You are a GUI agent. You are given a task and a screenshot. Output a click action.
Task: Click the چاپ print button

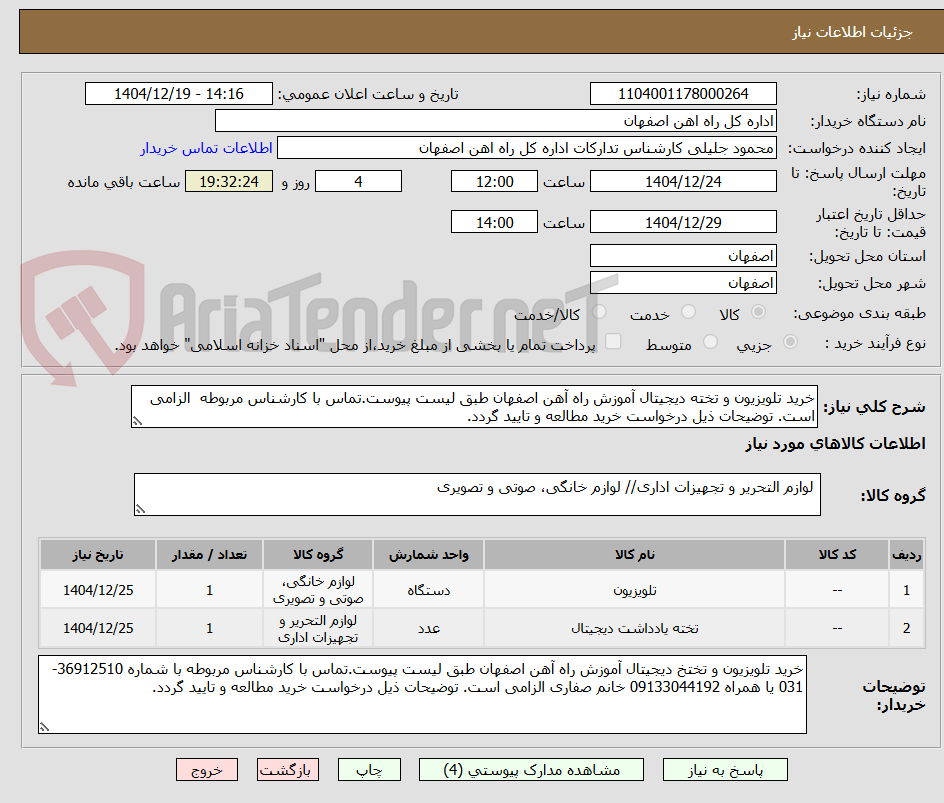click(369, 770)
